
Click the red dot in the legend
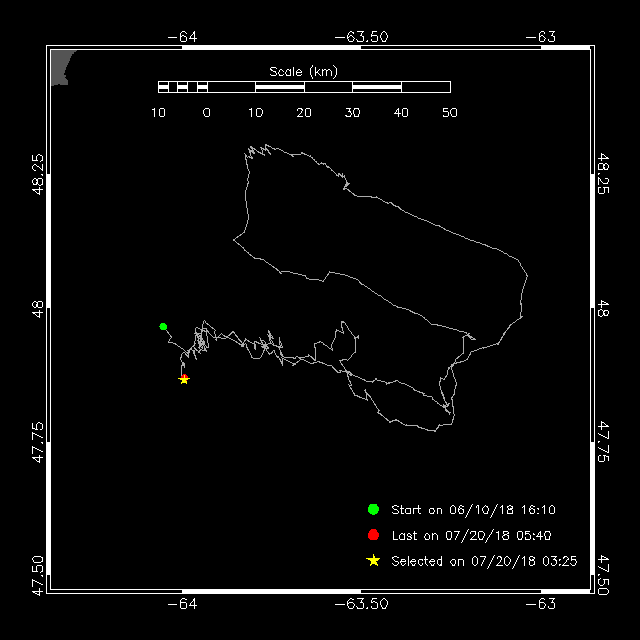click(373, 535)
